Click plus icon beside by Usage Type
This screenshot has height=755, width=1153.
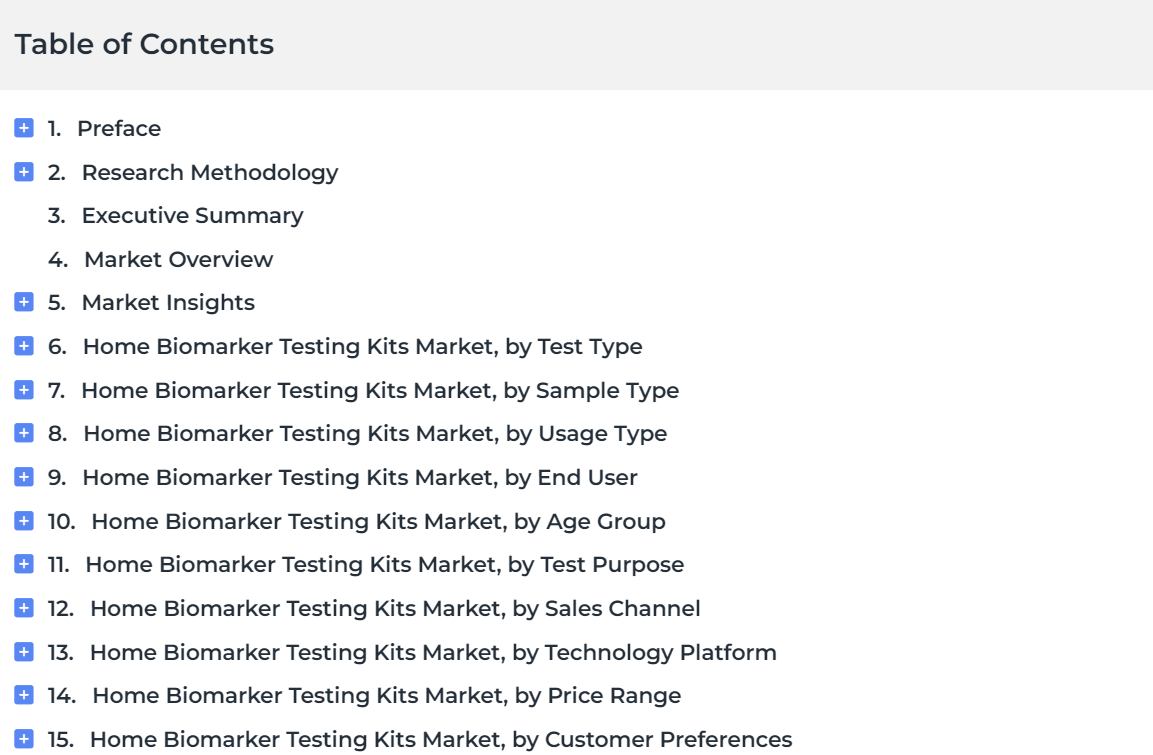pos(24,433)
